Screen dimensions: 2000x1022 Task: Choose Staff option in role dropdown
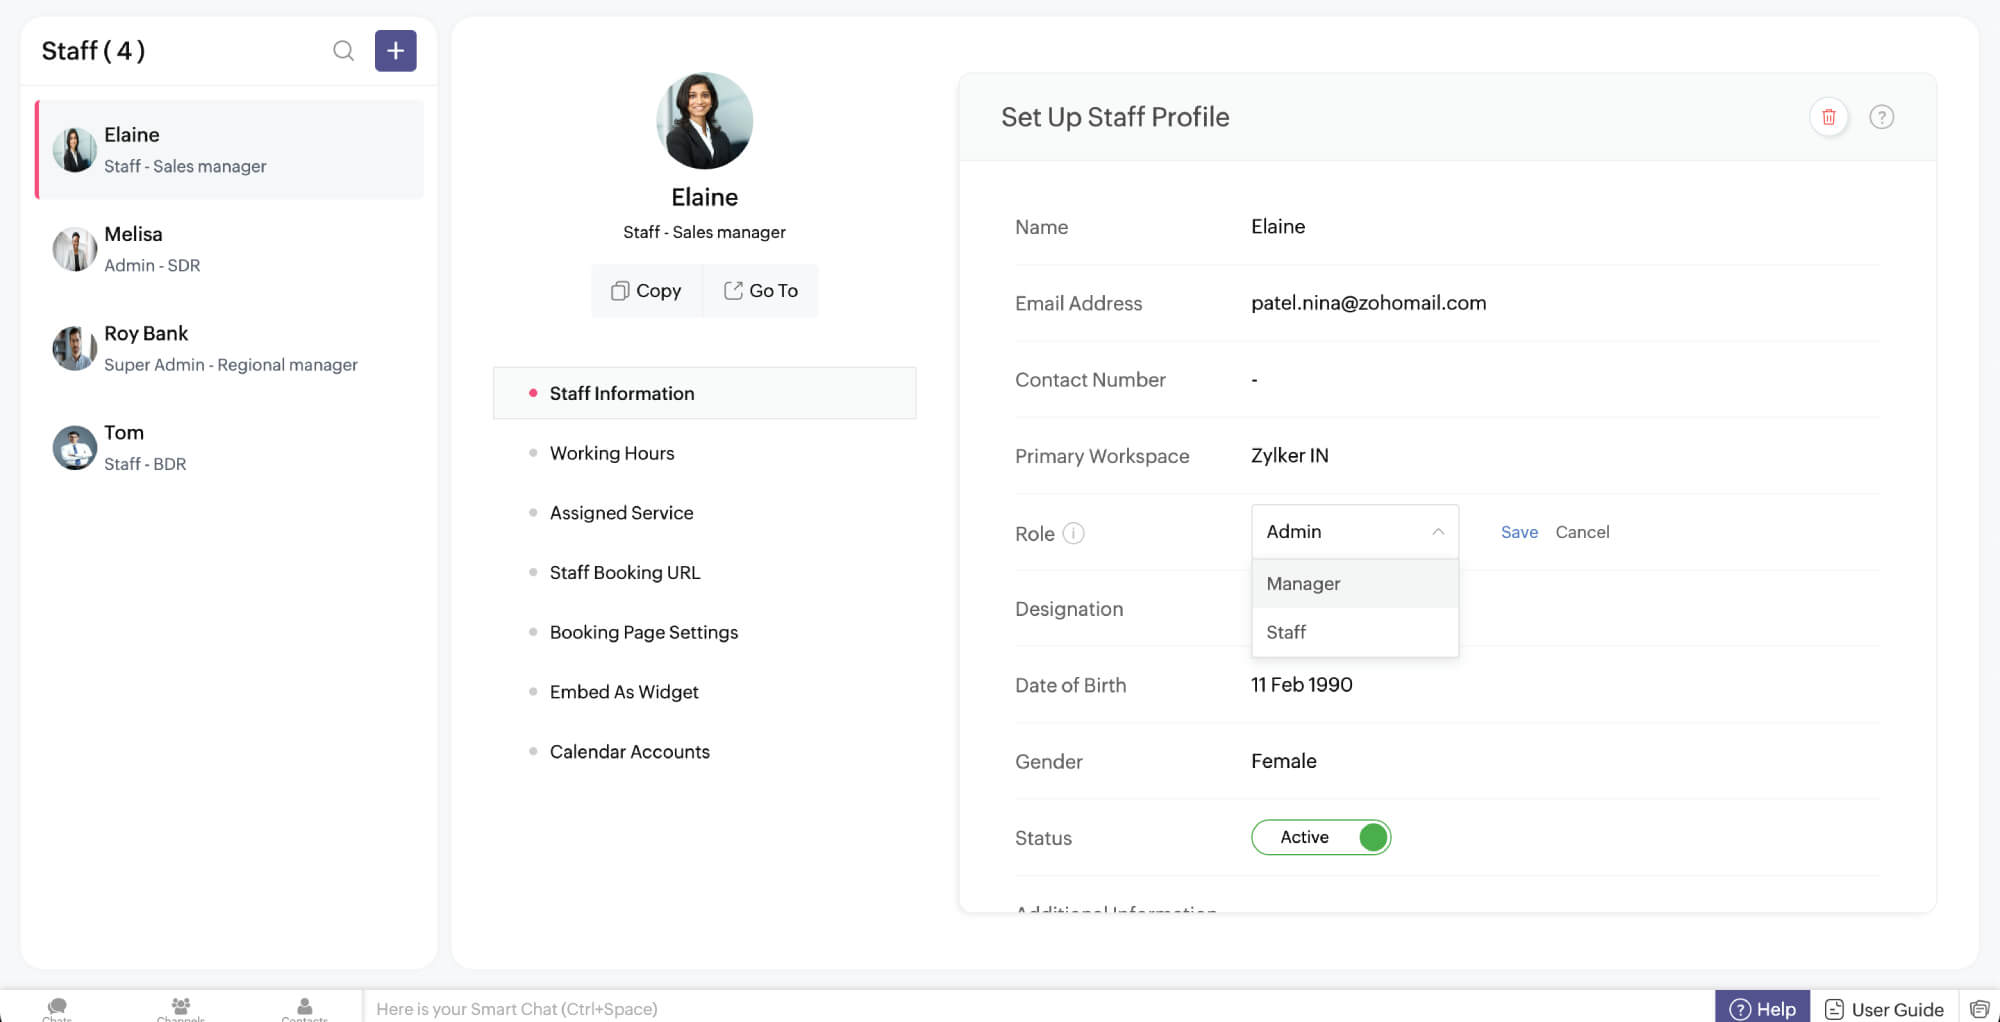[1286, 632]
